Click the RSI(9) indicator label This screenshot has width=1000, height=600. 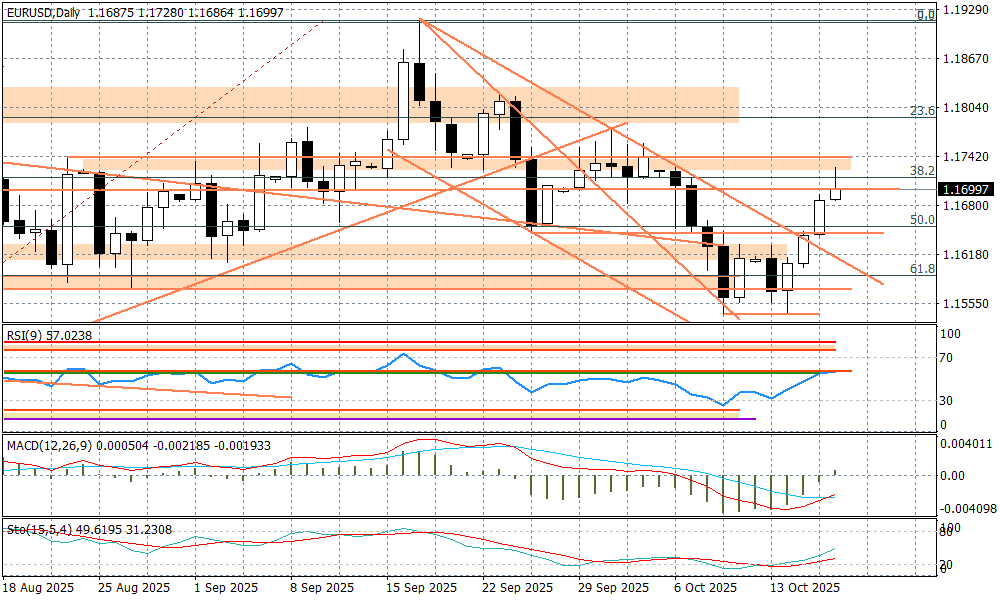coord(49,336)
